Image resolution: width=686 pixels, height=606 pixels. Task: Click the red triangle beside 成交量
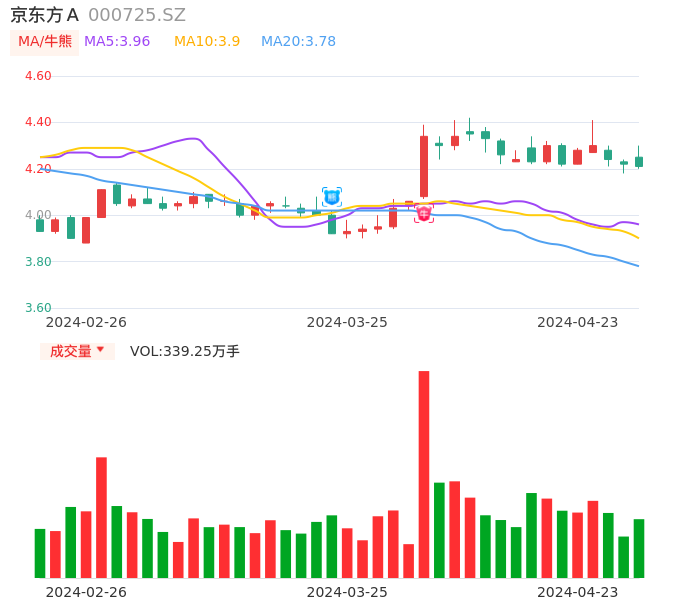pyautogui.click(x=100, y=350)
